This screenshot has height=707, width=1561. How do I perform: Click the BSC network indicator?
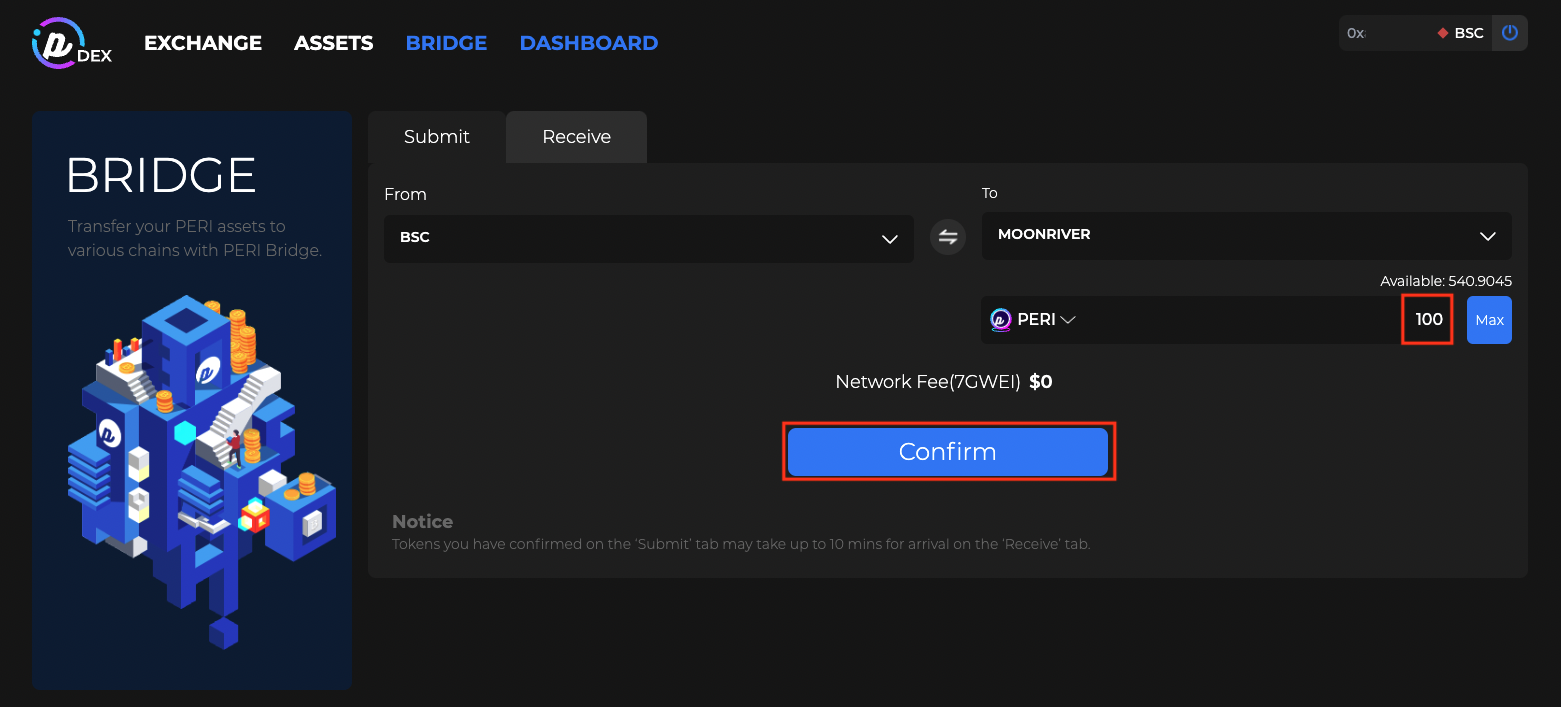point(1460,33)
